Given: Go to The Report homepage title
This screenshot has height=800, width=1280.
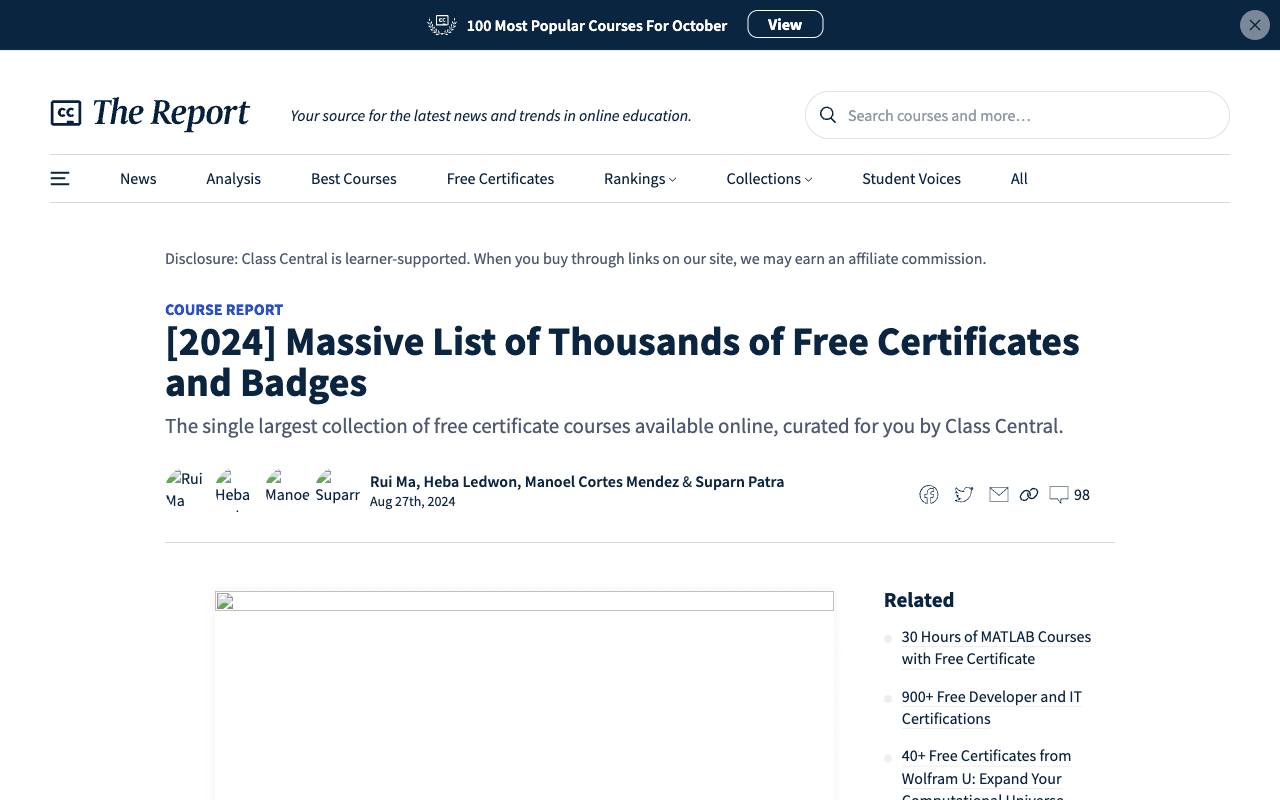Looking at the screenshot, I should click(x=170, y=113).
